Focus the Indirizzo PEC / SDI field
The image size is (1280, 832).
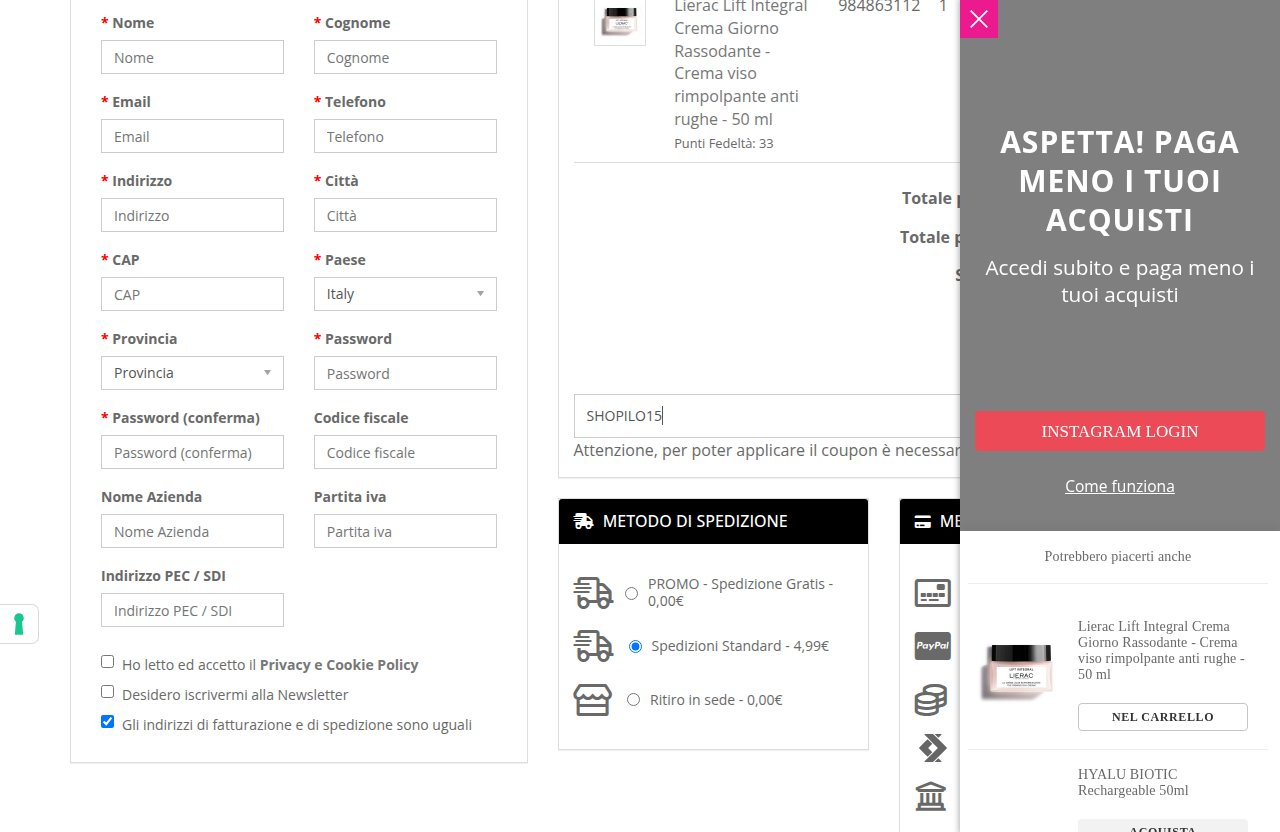pos(192,610)
